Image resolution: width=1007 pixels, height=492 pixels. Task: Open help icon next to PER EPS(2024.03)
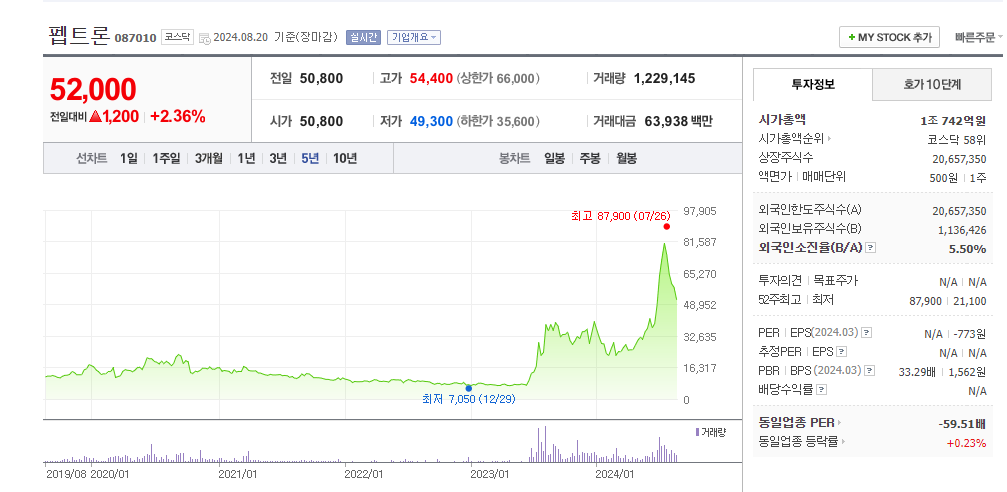866,333
